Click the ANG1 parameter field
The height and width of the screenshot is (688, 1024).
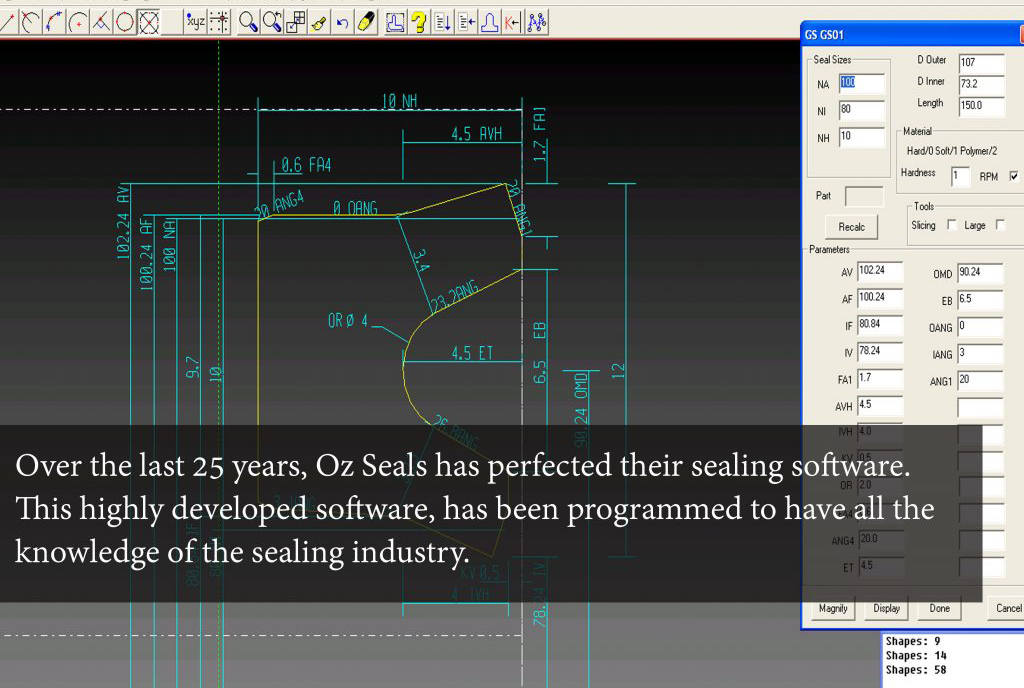tap(980, 381)
